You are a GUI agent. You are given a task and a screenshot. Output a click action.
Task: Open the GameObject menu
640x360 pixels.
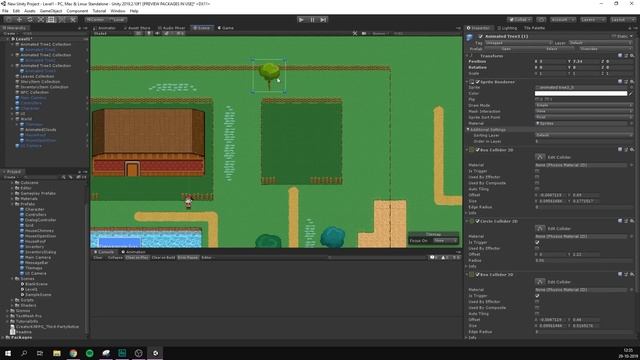click(51, 11)
